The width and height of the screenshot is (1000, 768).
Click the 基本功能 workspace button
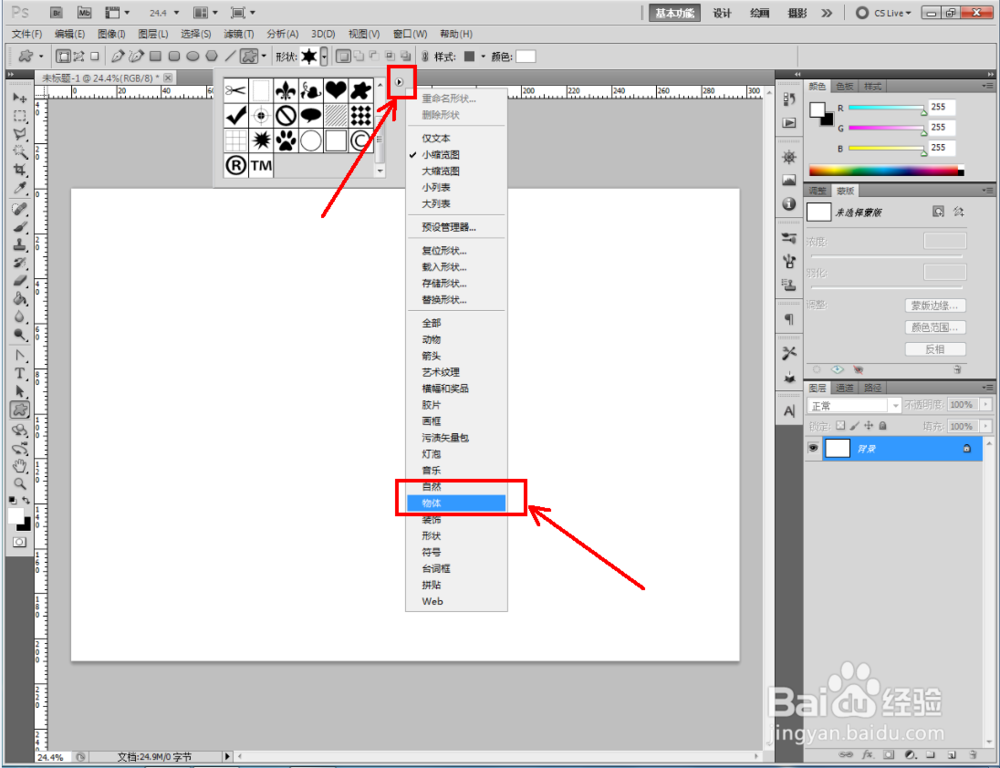tap(675, 13)
